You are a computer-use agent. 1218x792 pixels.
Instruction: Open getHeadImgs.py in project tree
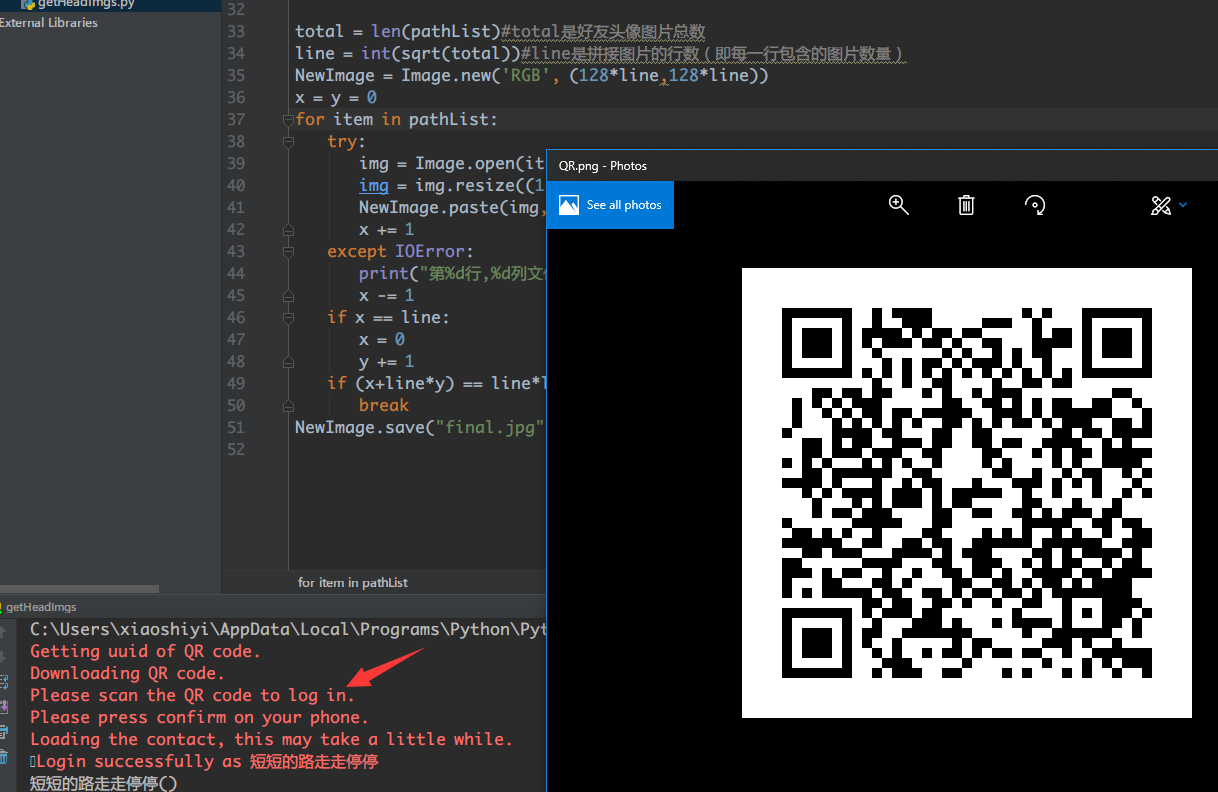(x=78, y=4)
